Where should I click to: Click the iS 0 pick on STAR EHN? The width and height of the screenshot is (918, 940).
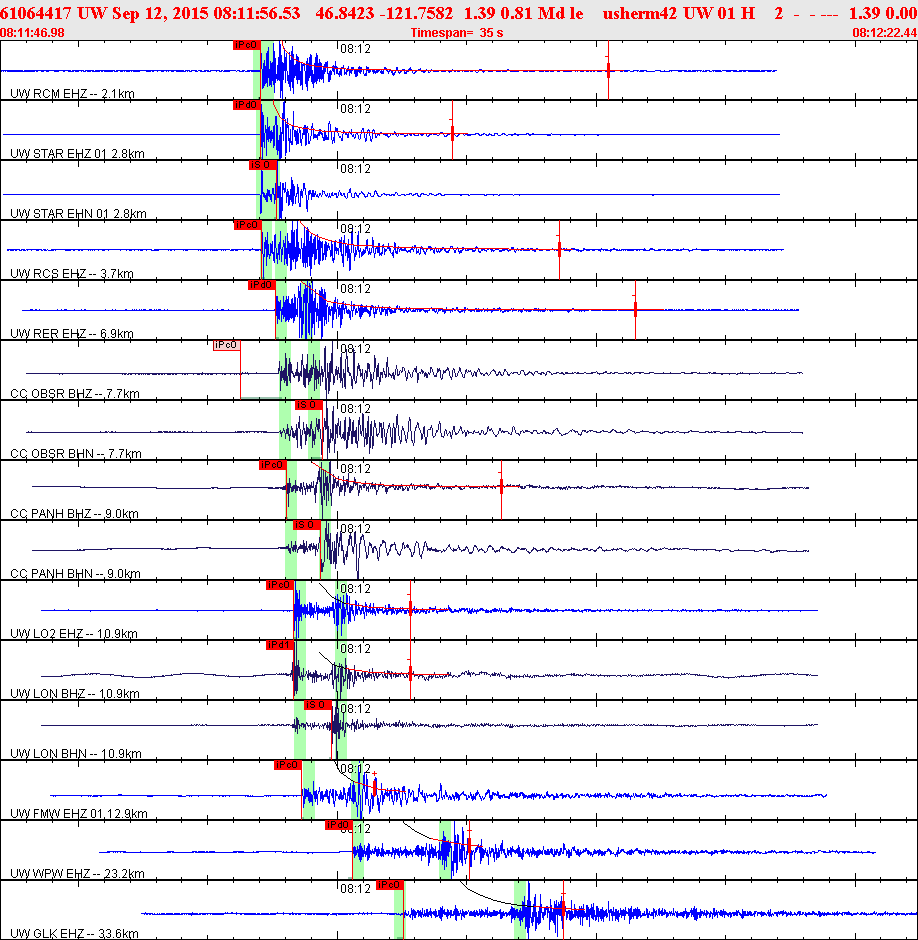click(263, 165)
